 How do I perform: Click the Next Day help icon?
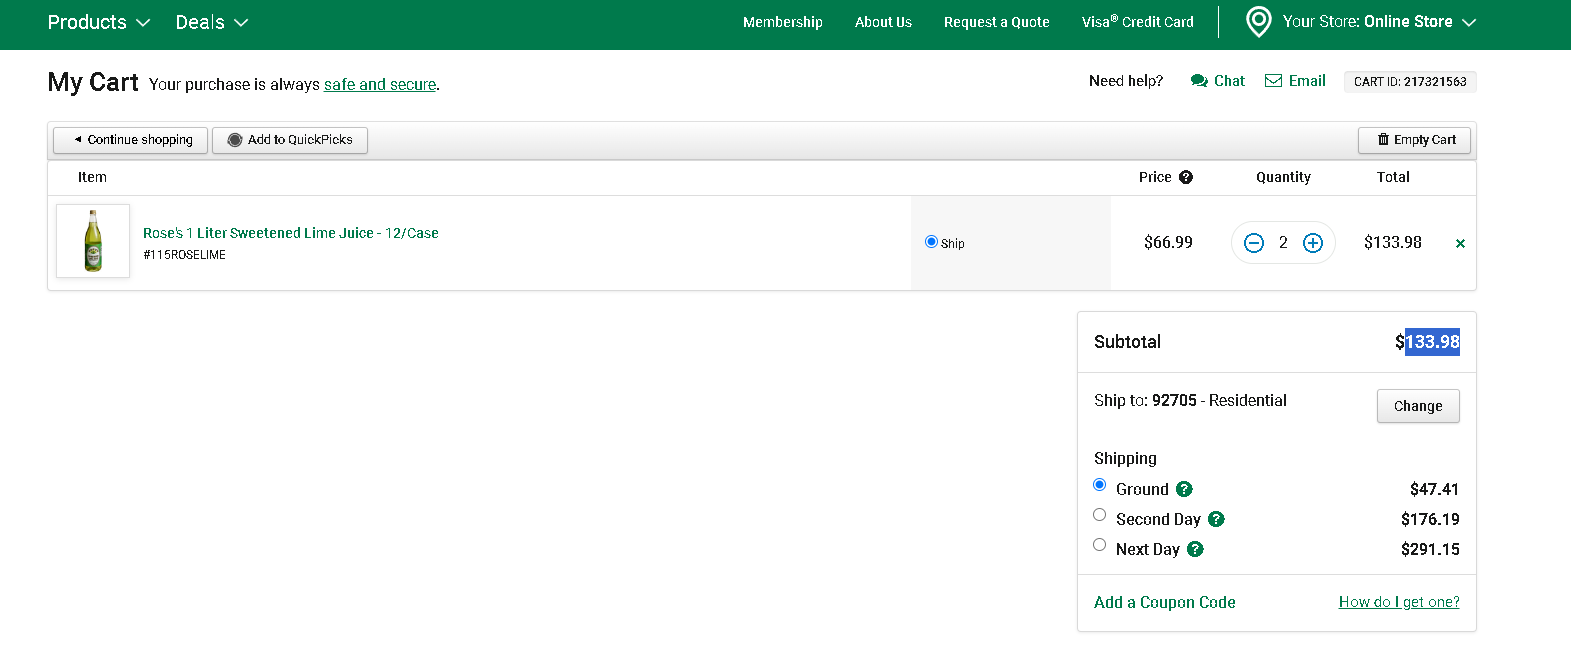click(1196, 549)
